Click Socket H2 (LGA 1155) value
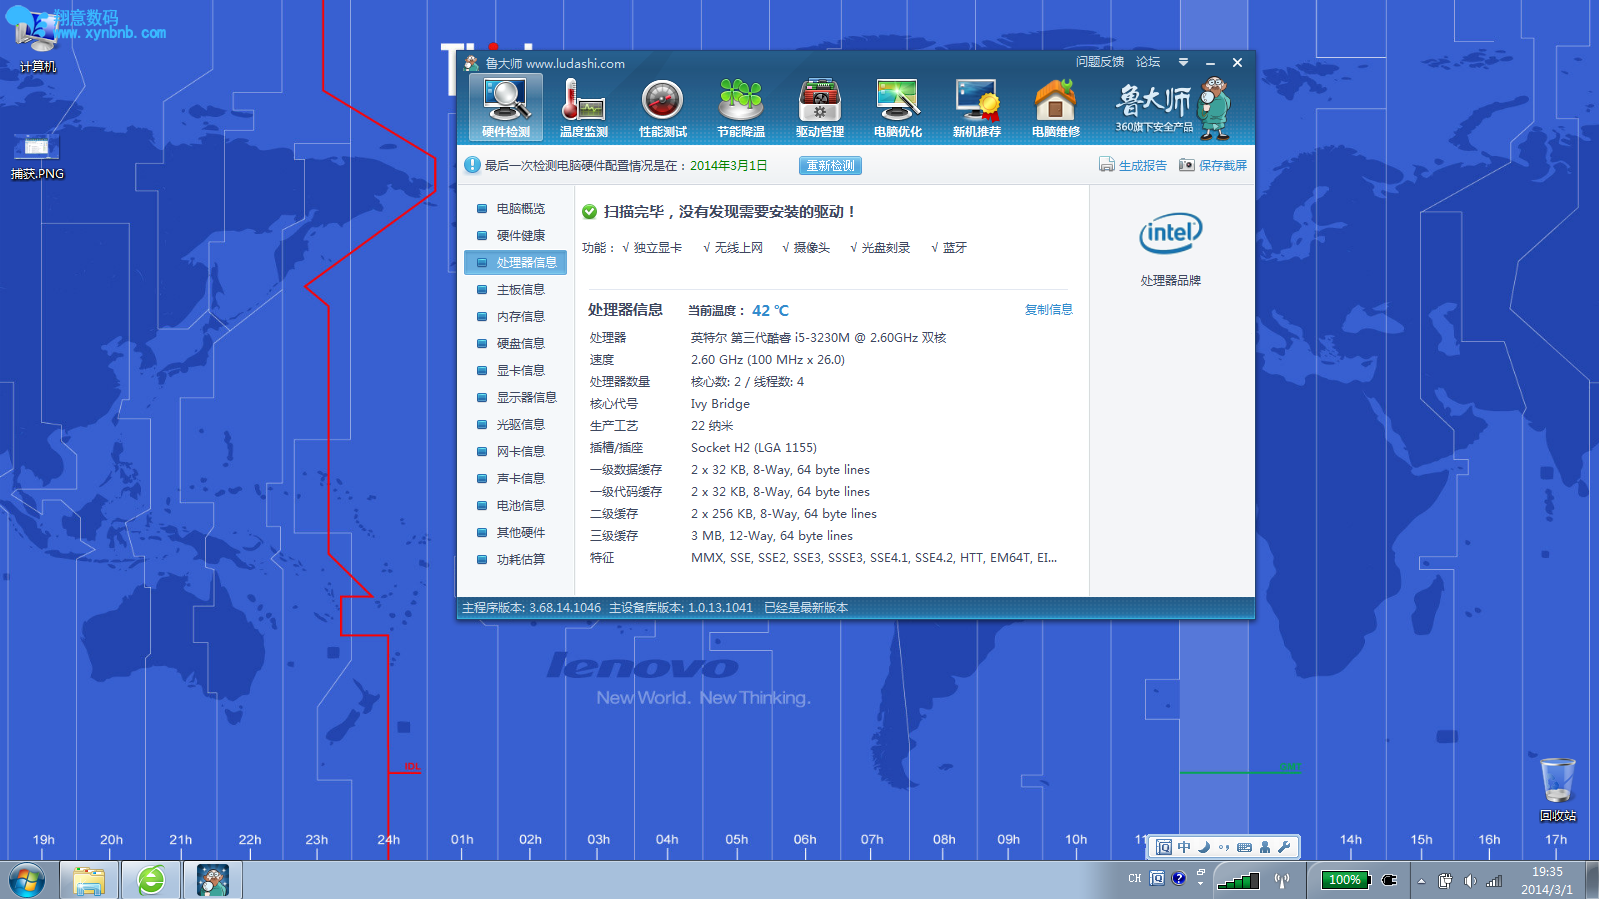This screenshot has width=1599, height=899. click(753, 448)
